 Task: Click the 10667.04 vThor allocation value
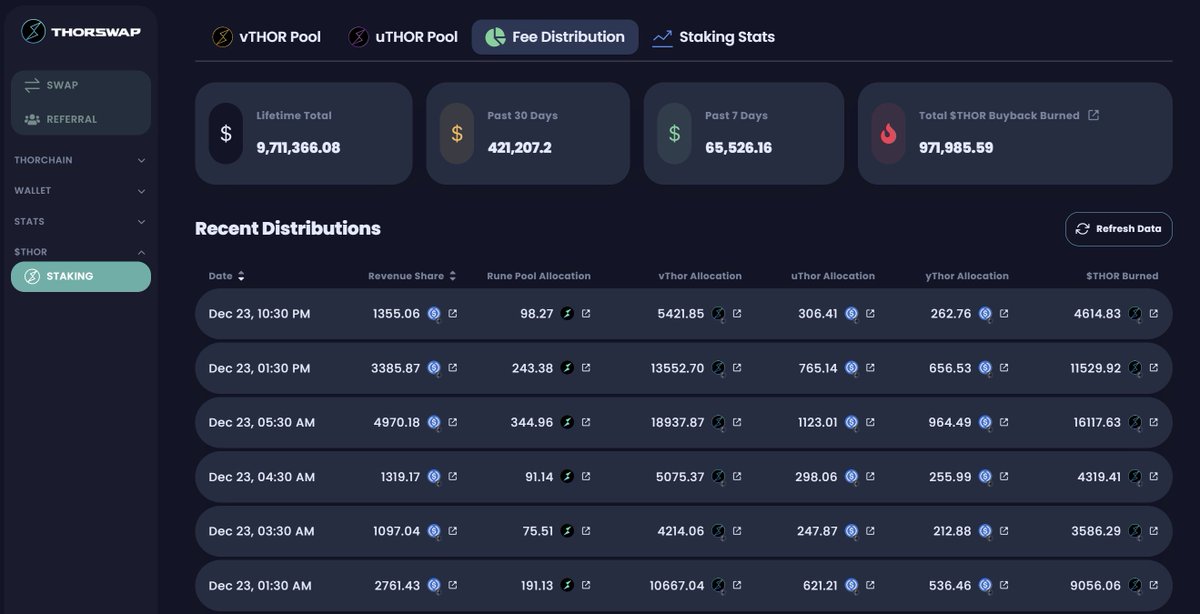click(676, 585)
